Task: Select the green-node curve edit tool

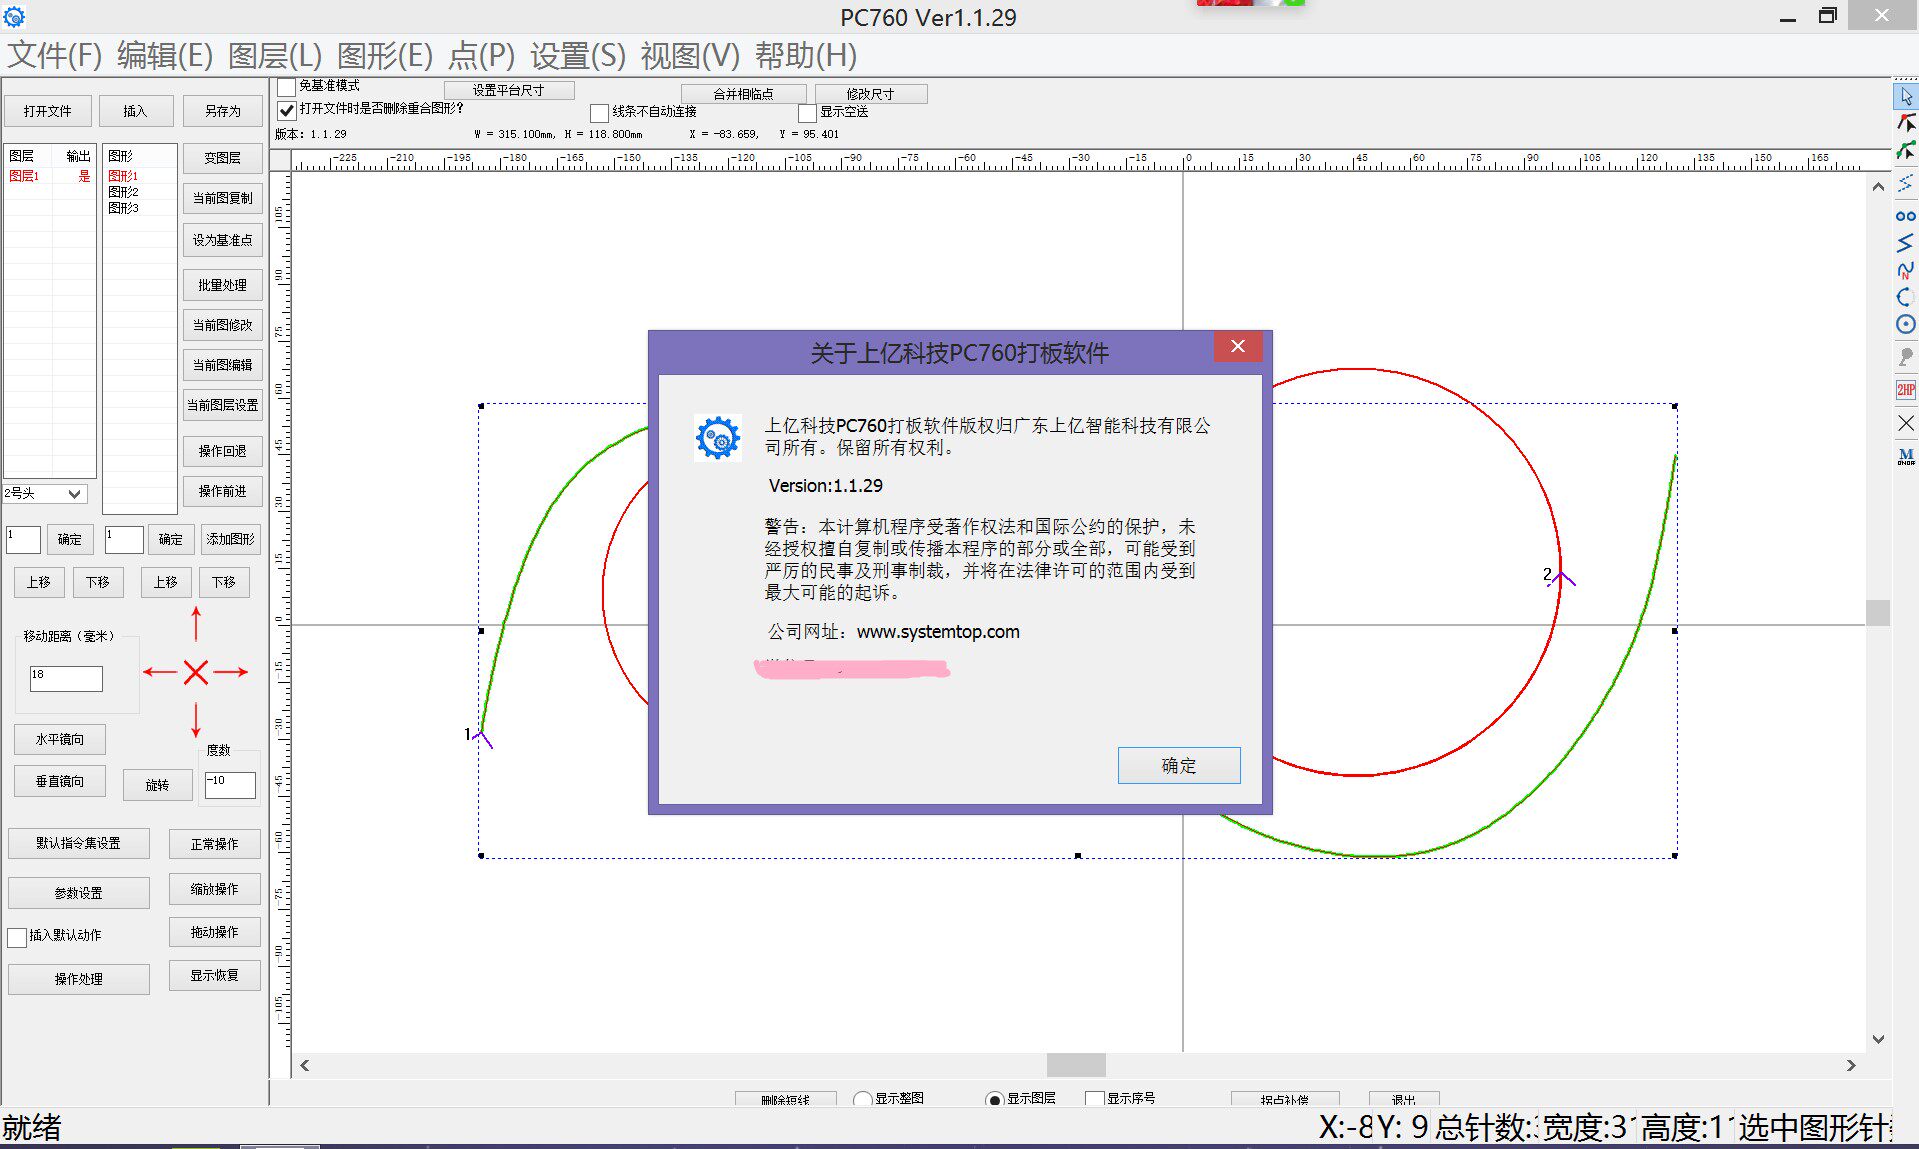Action: point(1906,152)
